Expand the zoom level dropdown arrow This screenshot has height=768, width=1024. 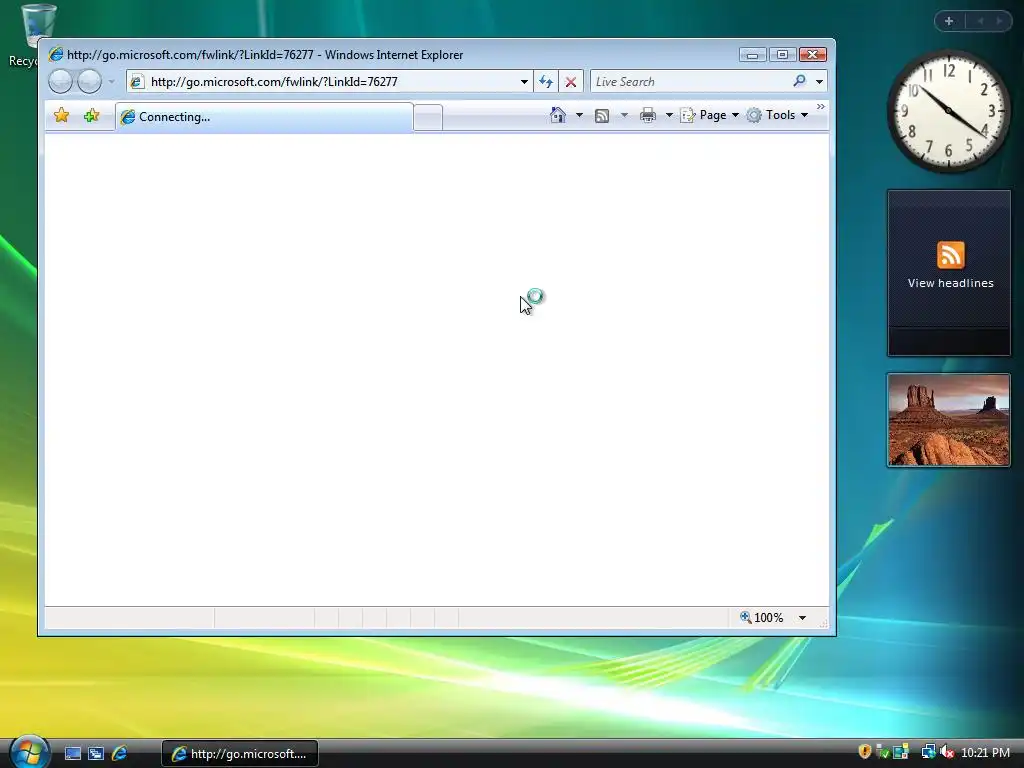point(803,618)
